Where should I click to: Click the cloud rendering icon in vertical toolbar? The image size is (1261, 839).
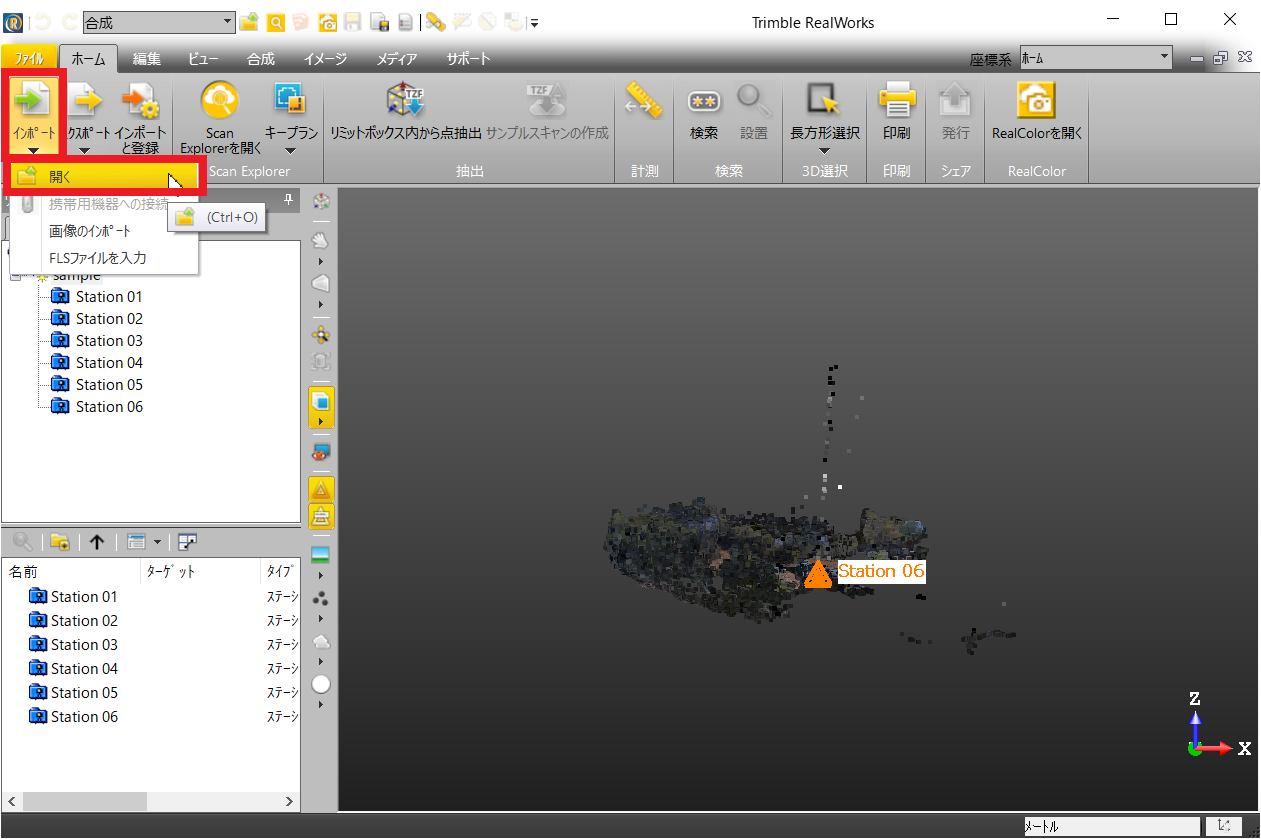321,641
